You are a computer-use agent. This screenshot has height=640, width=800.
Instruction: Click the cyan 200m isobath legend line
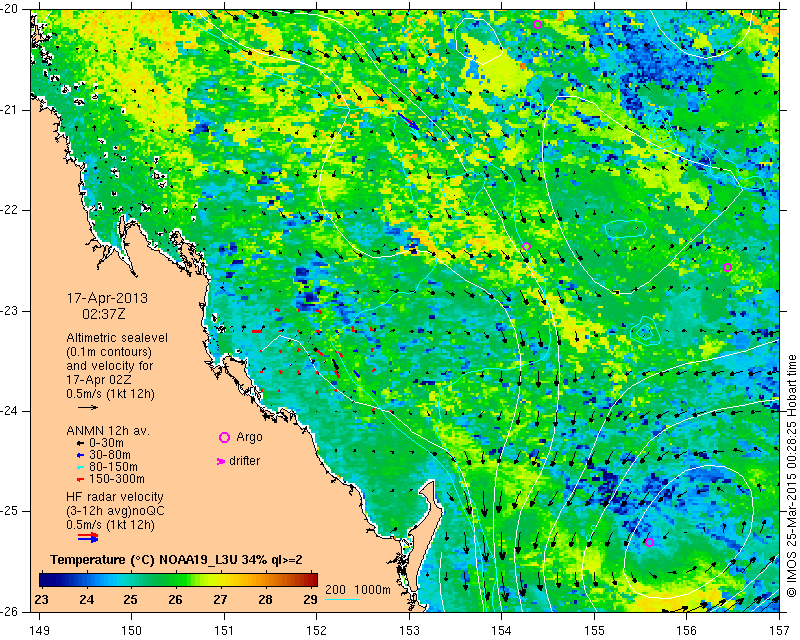(x=342, y=599)
